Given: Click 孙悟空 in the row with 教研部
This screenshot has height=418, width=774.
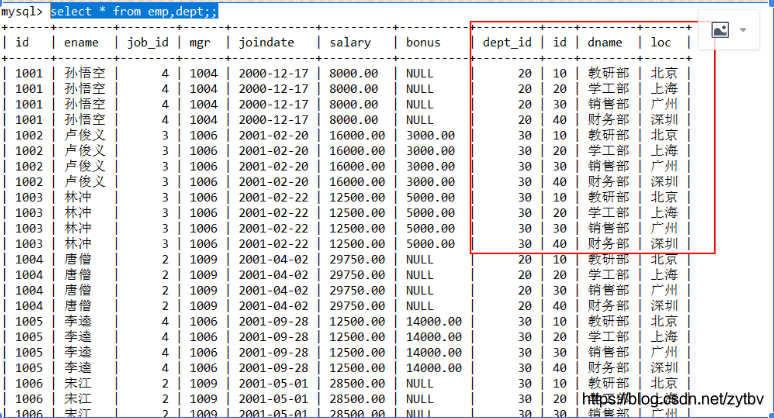Looking at the screenshot, I should 85,74.
